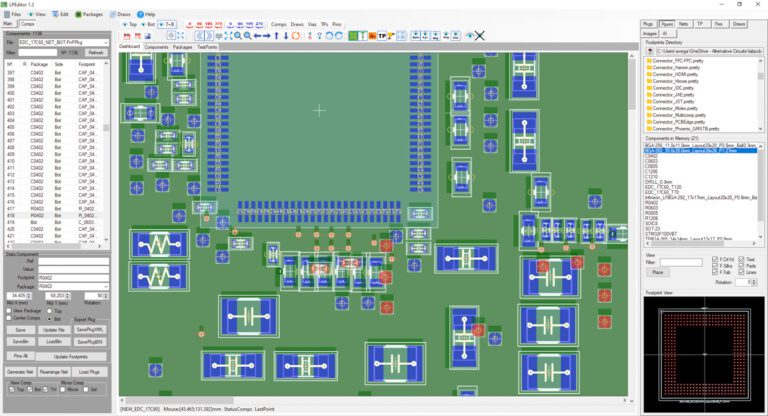The height and width of the screenshot is (416, 768).
Task: Select the Connector_HDMI.pretty folder
Action: click(x=673, y=74)
